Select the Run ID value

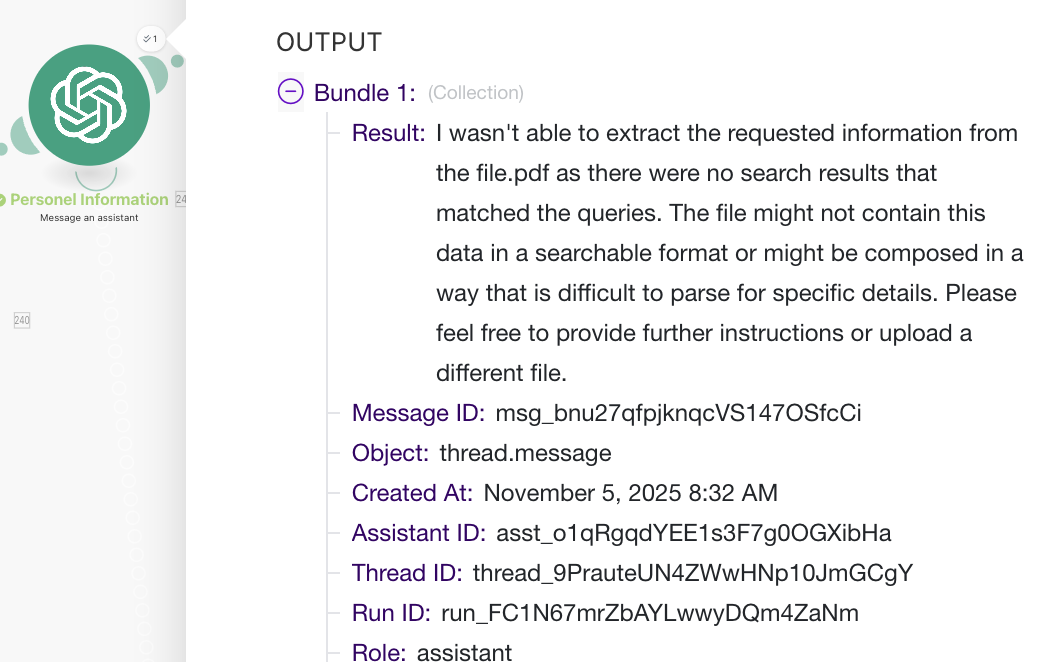point(649,613)
